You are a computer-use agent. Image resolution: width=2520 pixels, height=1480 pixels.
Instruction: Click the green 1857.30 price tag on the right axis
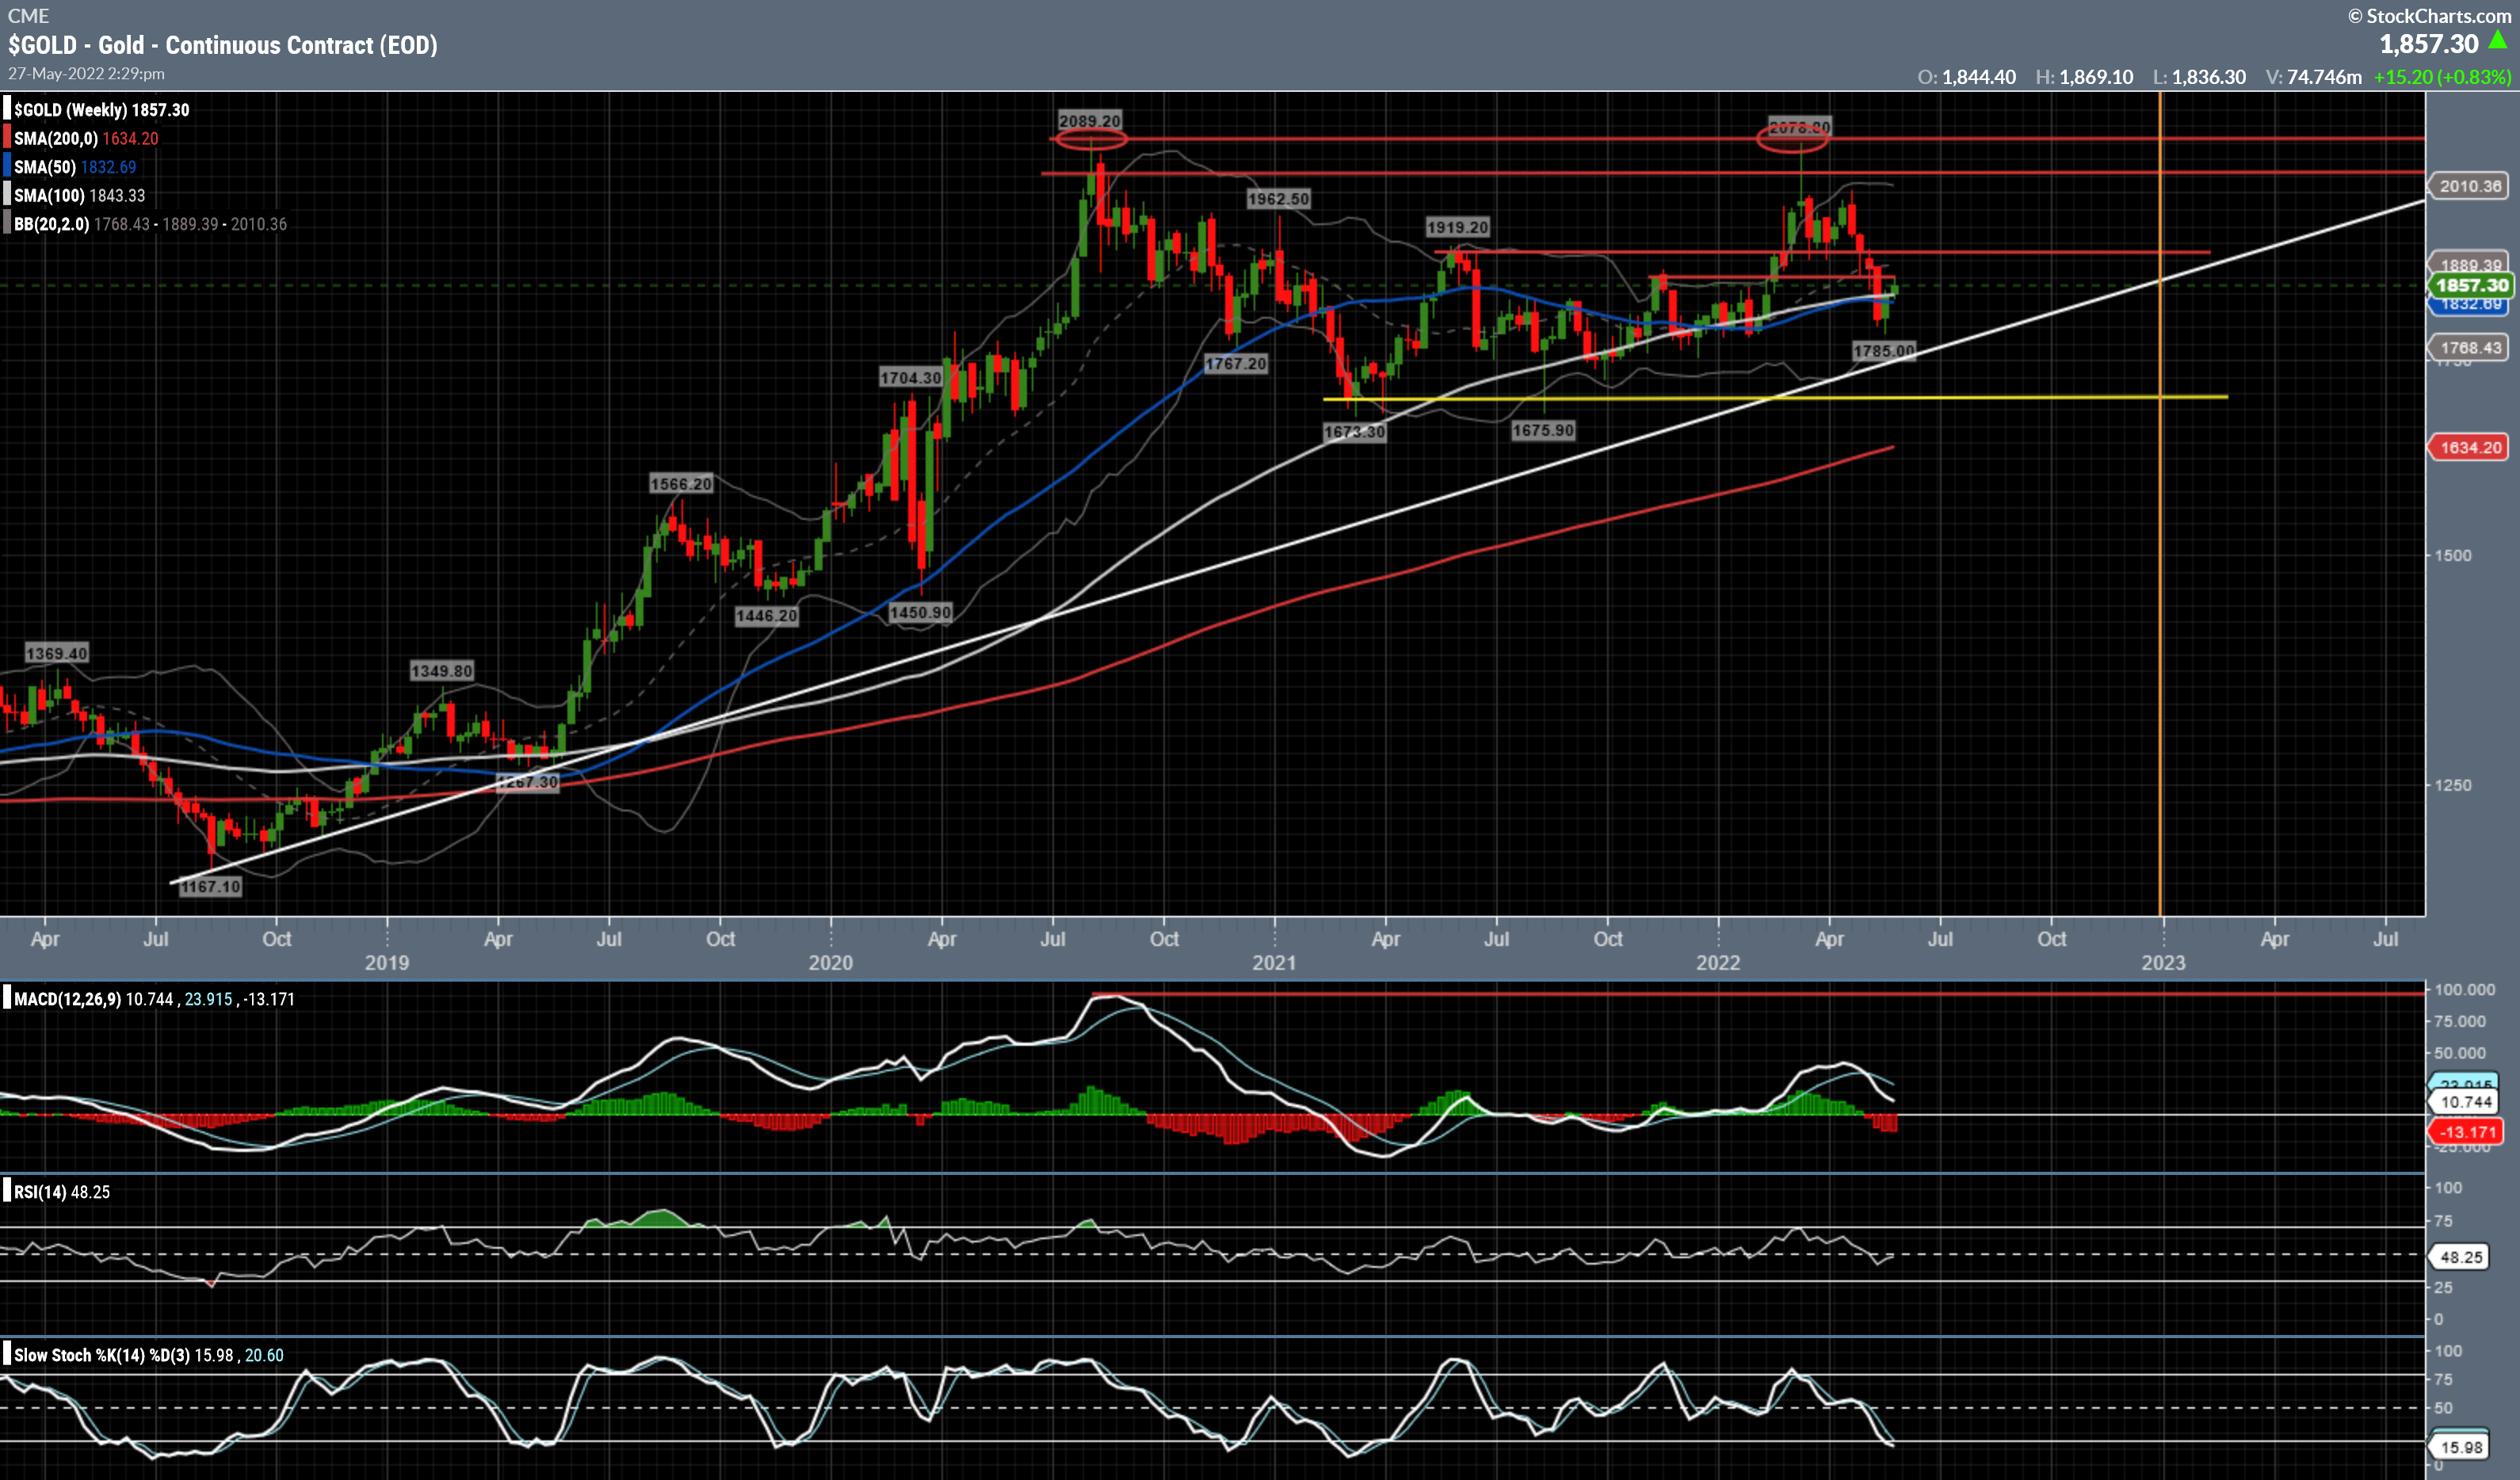[x=2471, y=285]
